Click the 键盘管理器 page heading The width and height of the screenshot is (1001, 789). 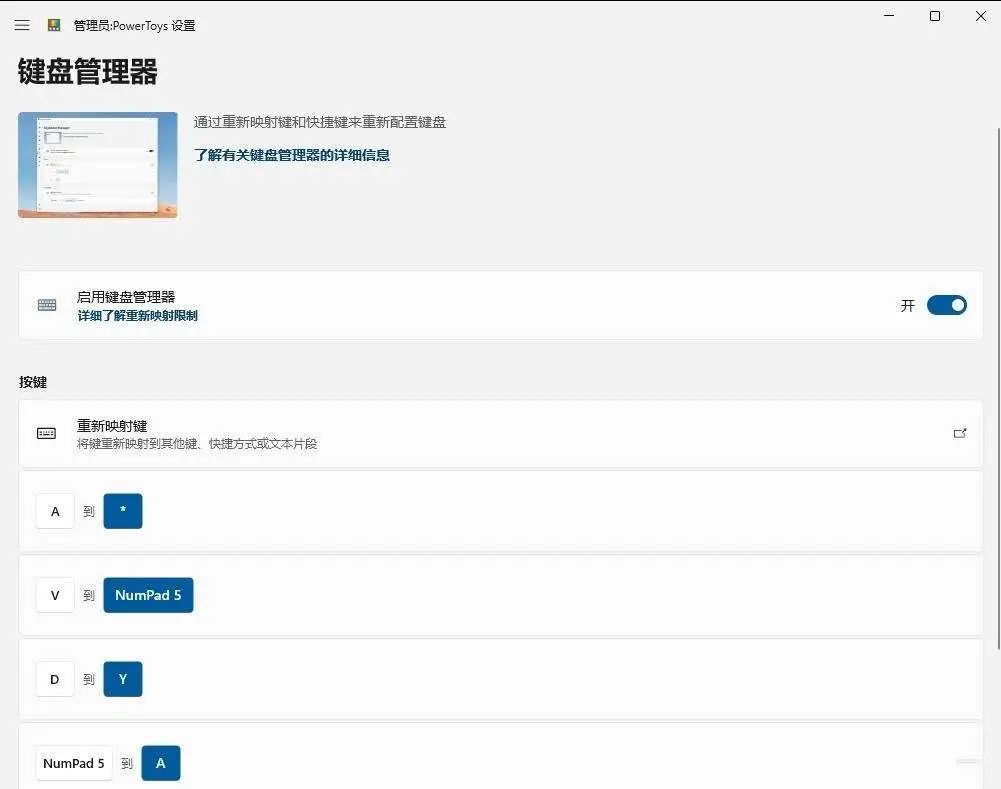(87, 71)
